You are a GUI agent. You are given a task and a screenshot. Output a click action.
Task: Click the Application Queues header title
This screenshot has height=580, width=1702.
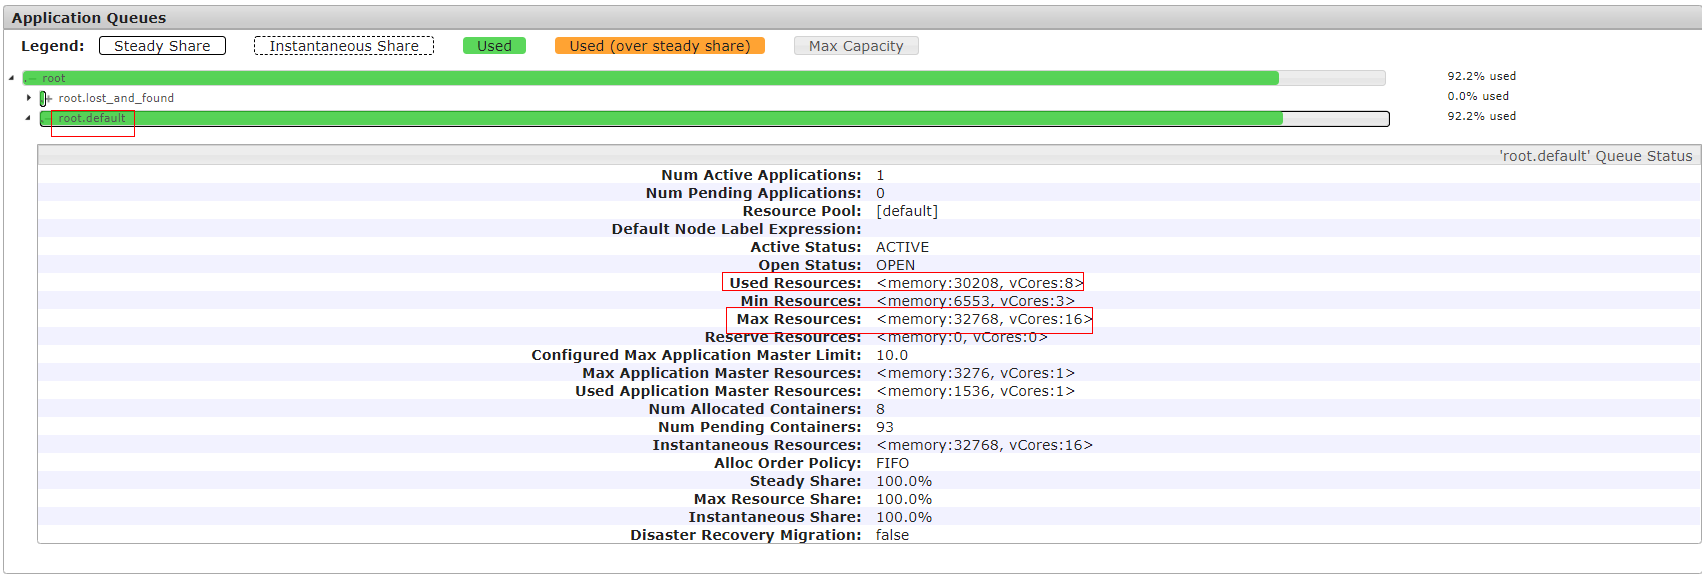89,18
